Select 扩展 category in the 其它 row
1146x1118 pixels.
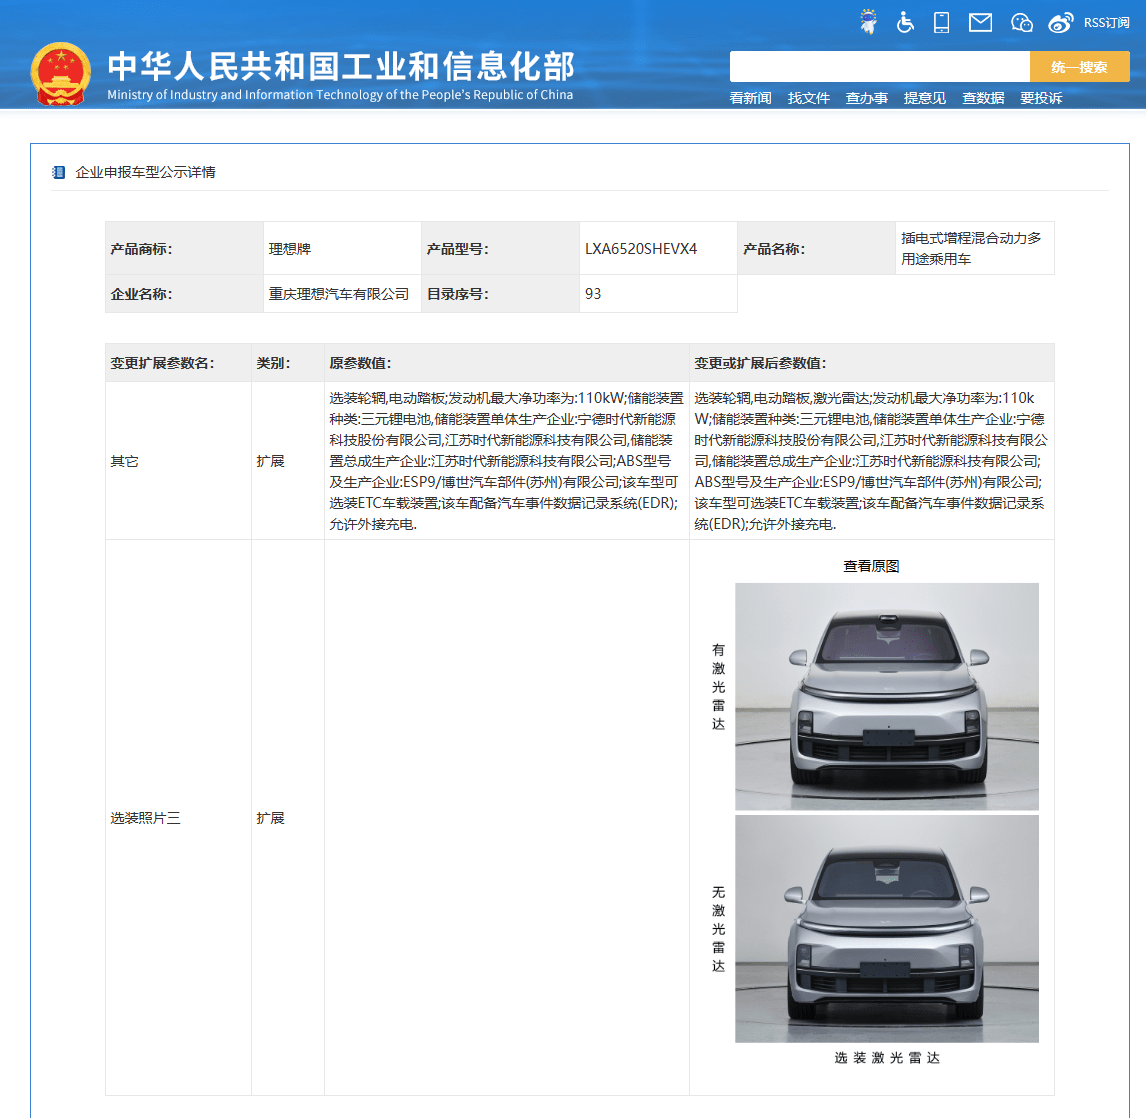270,461
